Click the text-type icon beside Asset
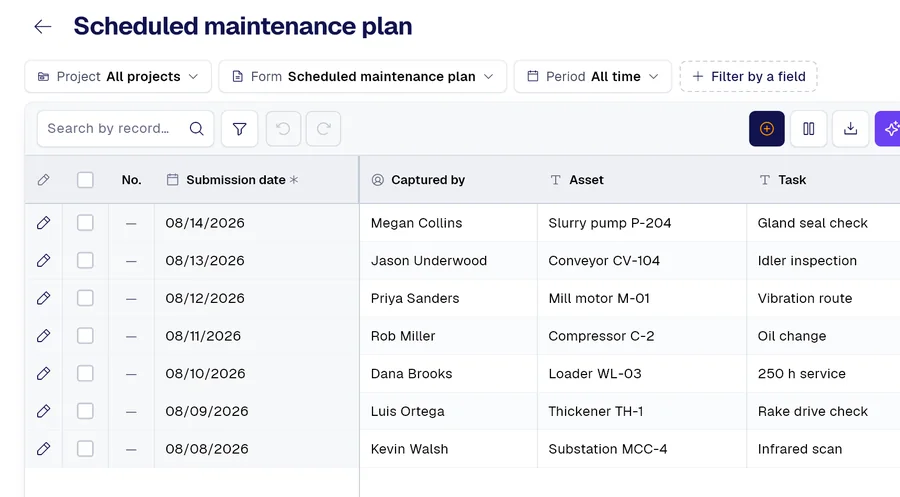 [555, 180]
